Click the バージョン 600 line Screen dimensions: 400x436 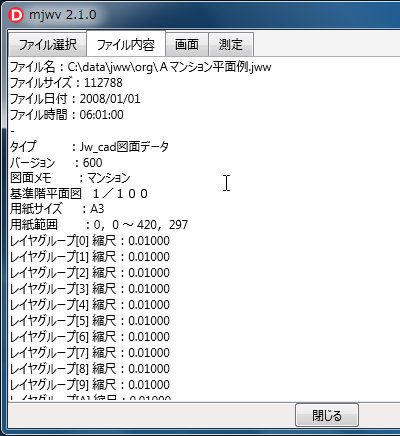point(56,162)
